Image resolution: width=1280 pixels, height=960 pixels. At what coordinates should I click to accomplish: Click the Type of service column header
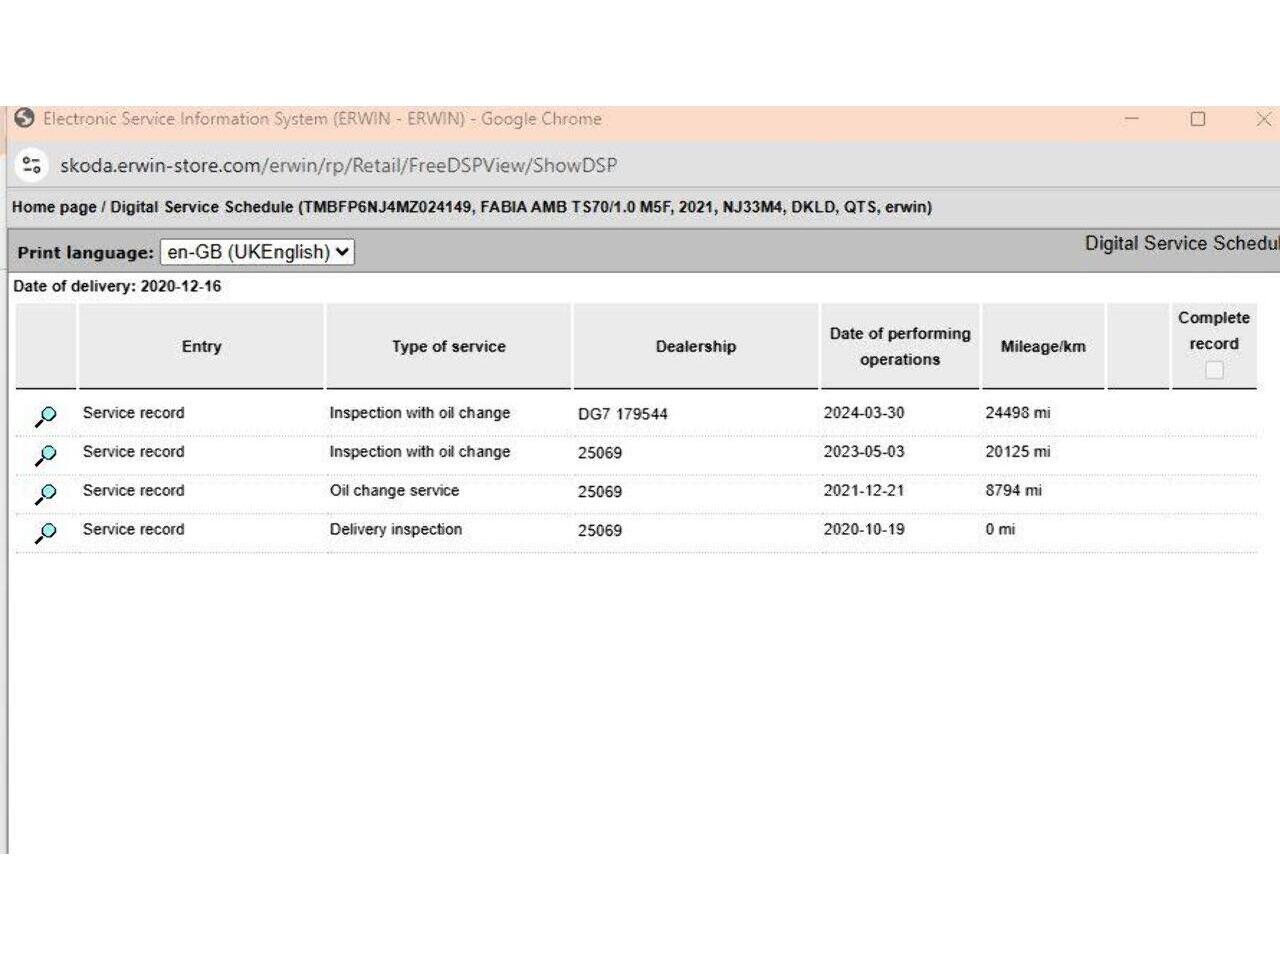point(448,346)
